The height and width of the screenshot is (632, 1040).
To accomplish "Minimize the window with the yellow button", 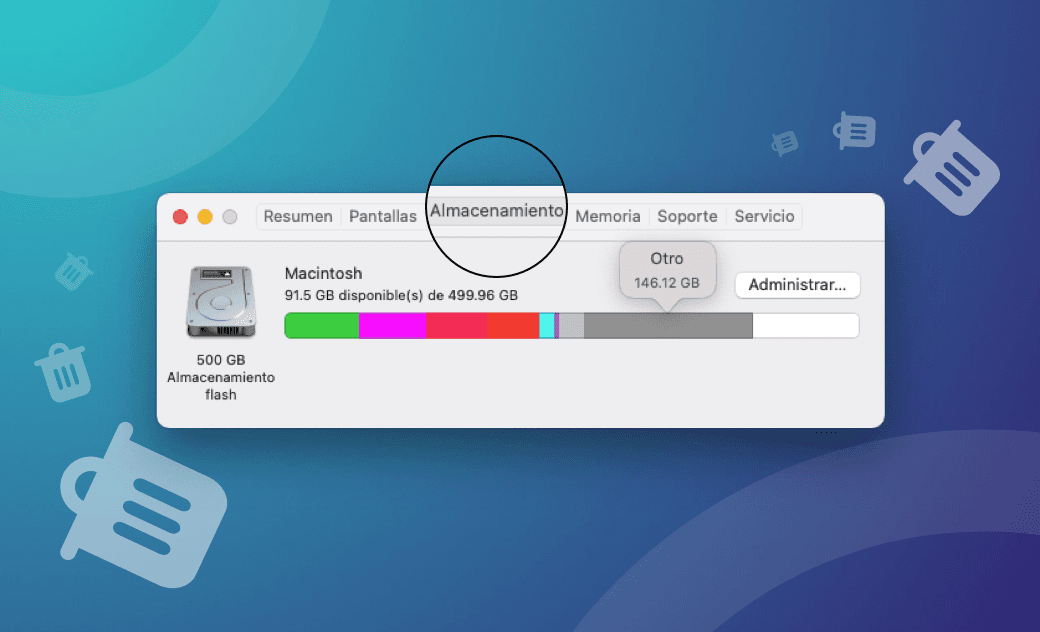I will 204,216.
